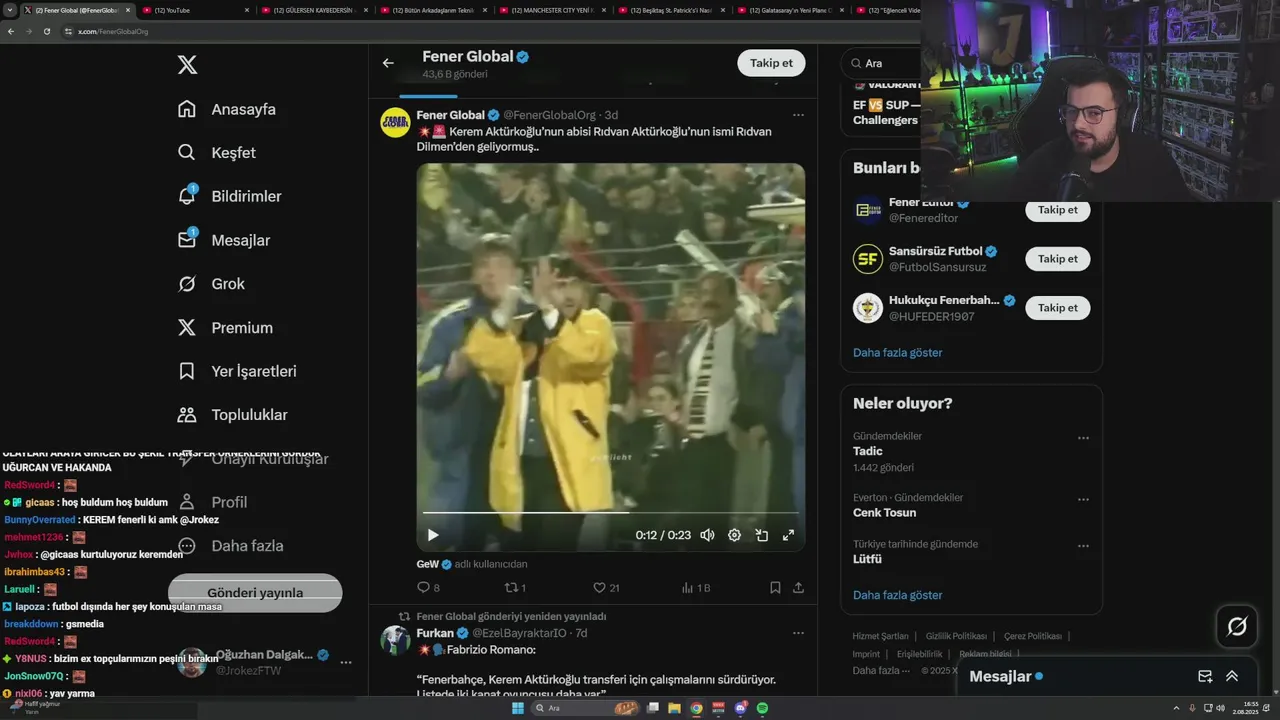Screen dimensions: 1280x720
Task: Click the magnifier icon next to Keşfet
Action: coord(187,153)
